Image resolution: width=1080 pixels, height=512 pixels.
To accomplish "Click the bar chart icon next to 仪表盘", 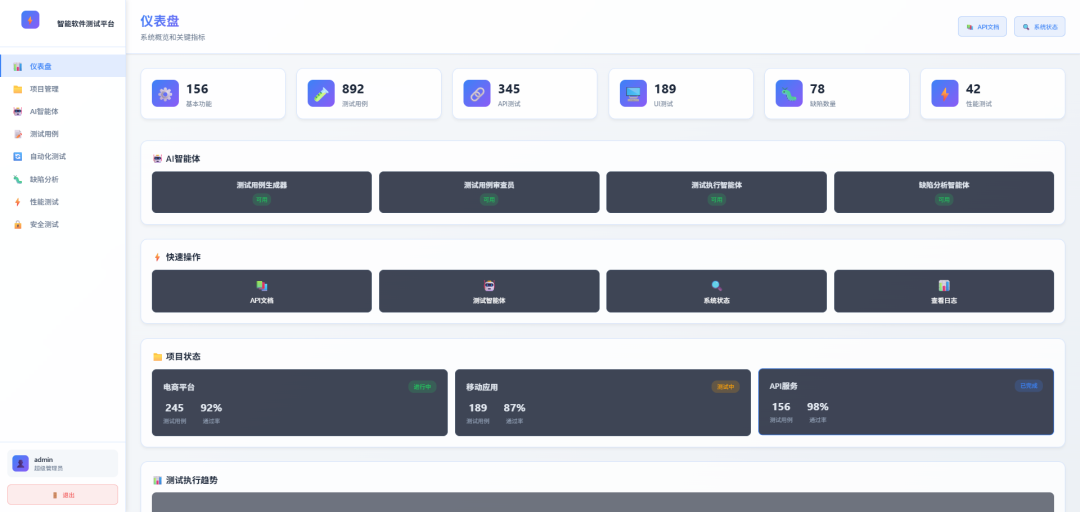I will pyautogui.click(x=17, y=67).
